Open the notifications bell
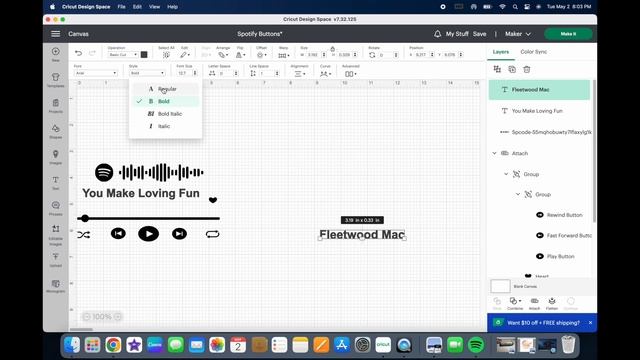The width and height of the screenshot is (640, 360). click(x=437, y=34)
